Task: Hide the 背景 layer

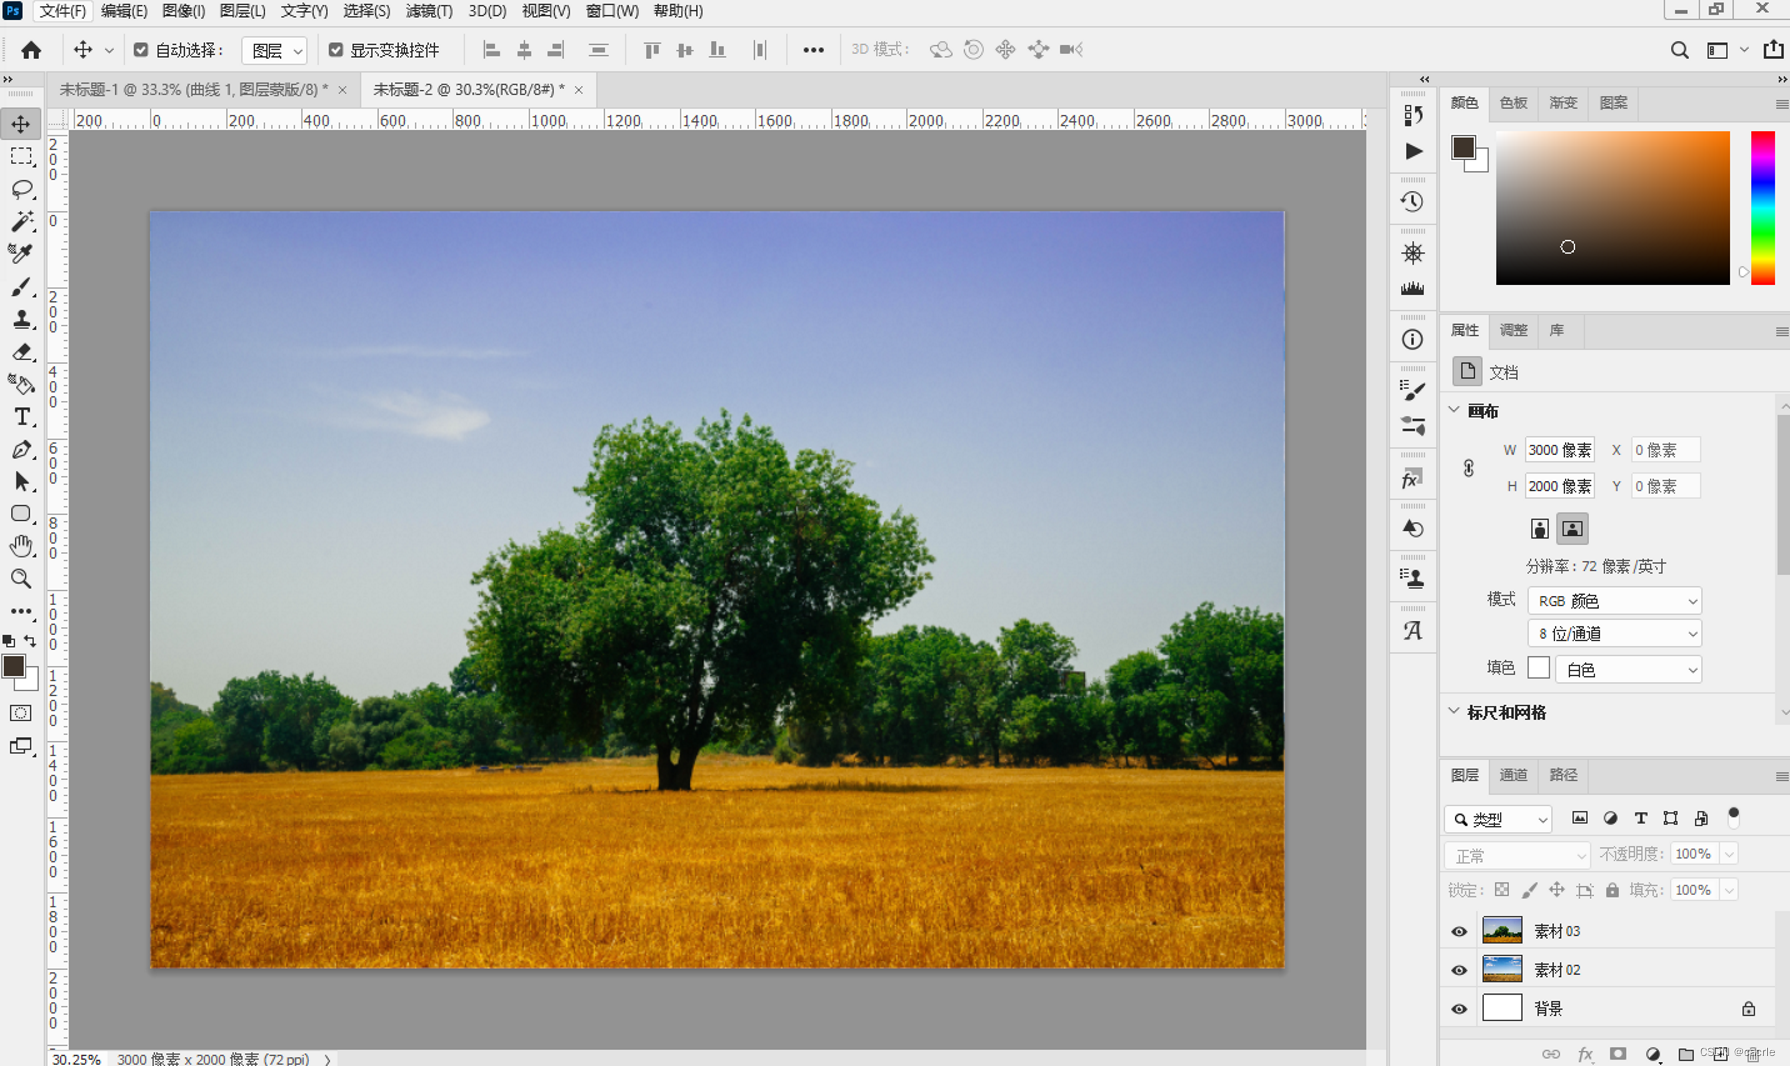Action: coord(1459,1009)
